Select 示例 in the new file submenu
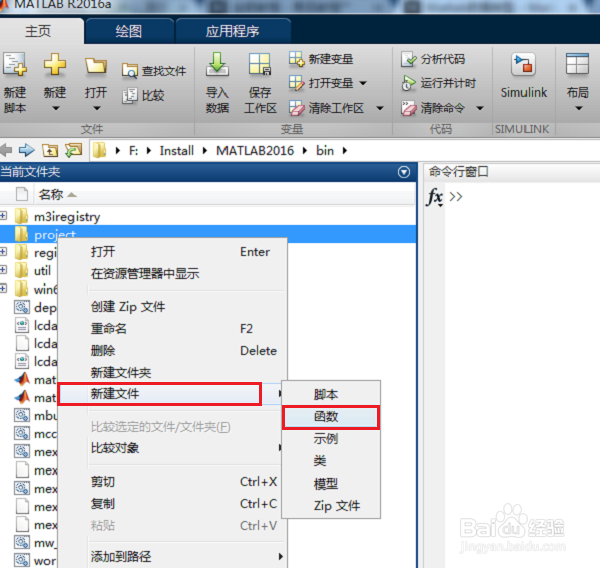 [331, 439]
